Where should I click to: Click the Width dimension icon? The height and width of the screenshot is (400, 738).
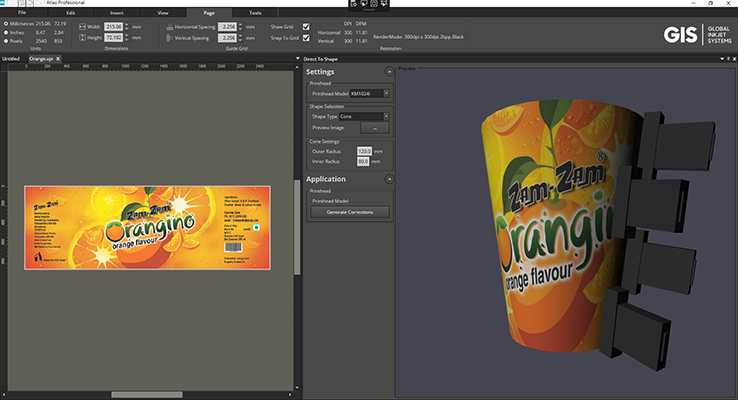(82, 27)
